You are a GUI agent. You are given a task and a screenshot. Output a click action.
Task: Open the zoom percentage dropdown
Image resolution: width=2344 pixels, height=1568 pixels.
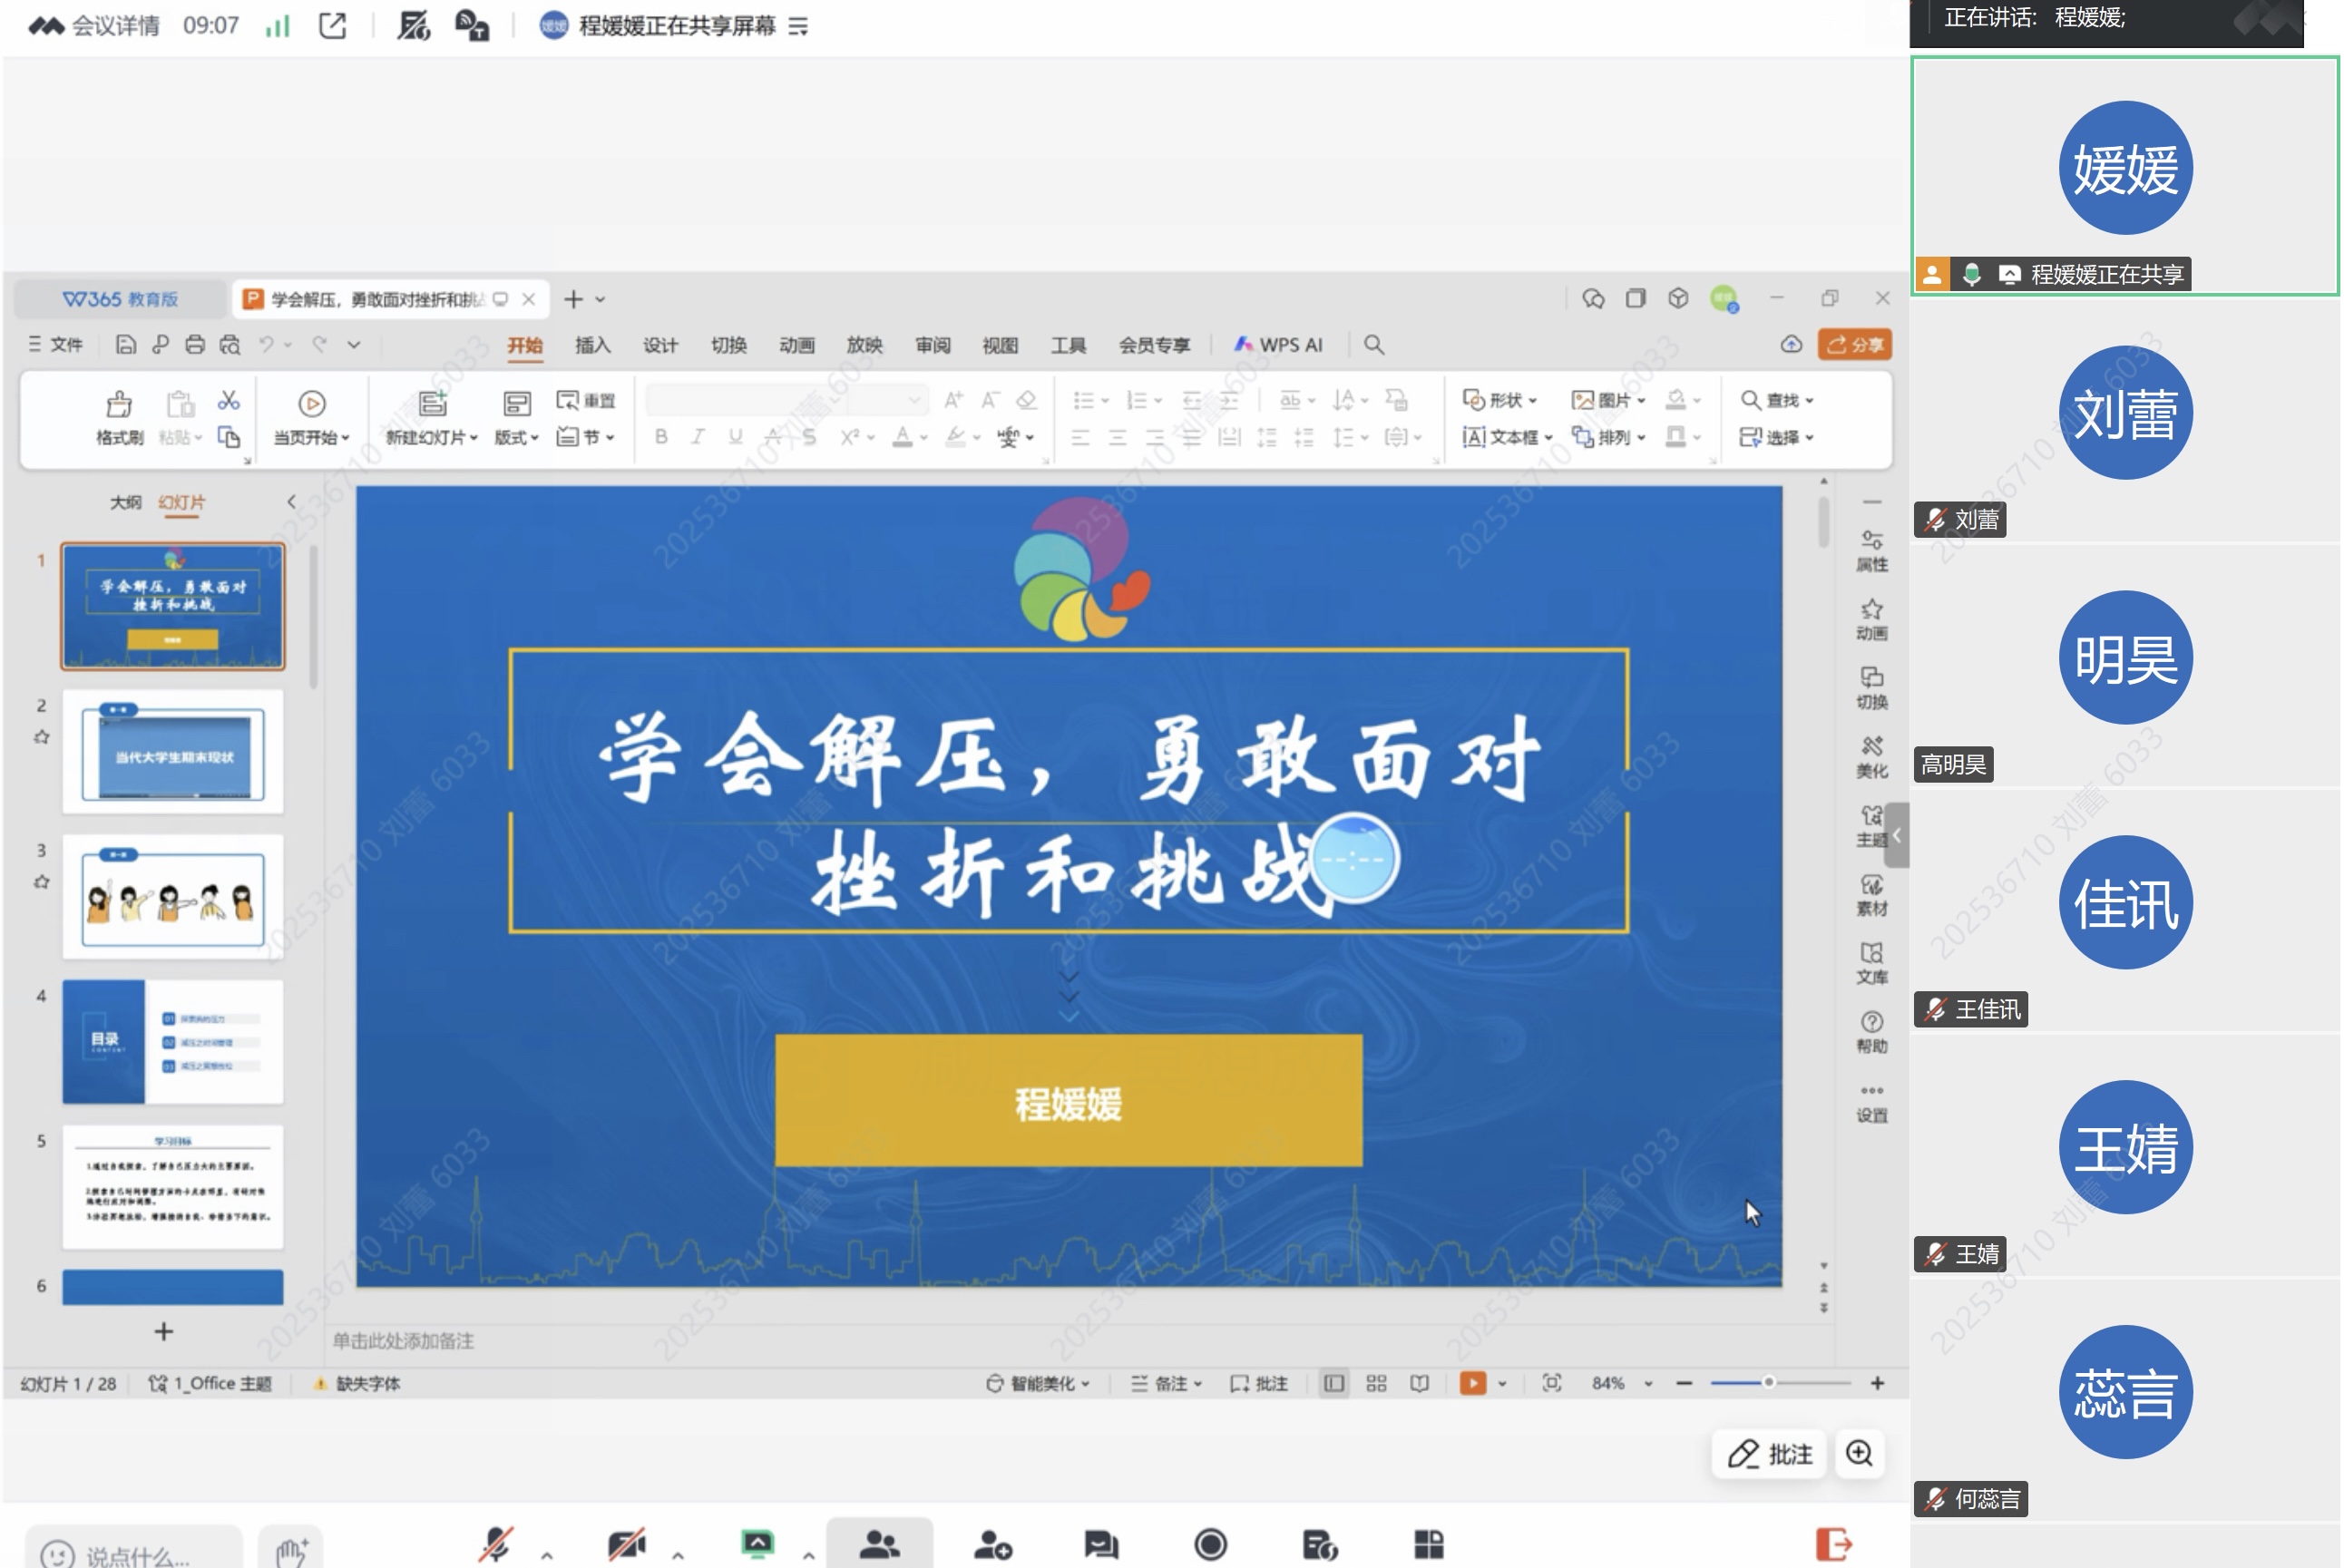coord(1648,1384)
